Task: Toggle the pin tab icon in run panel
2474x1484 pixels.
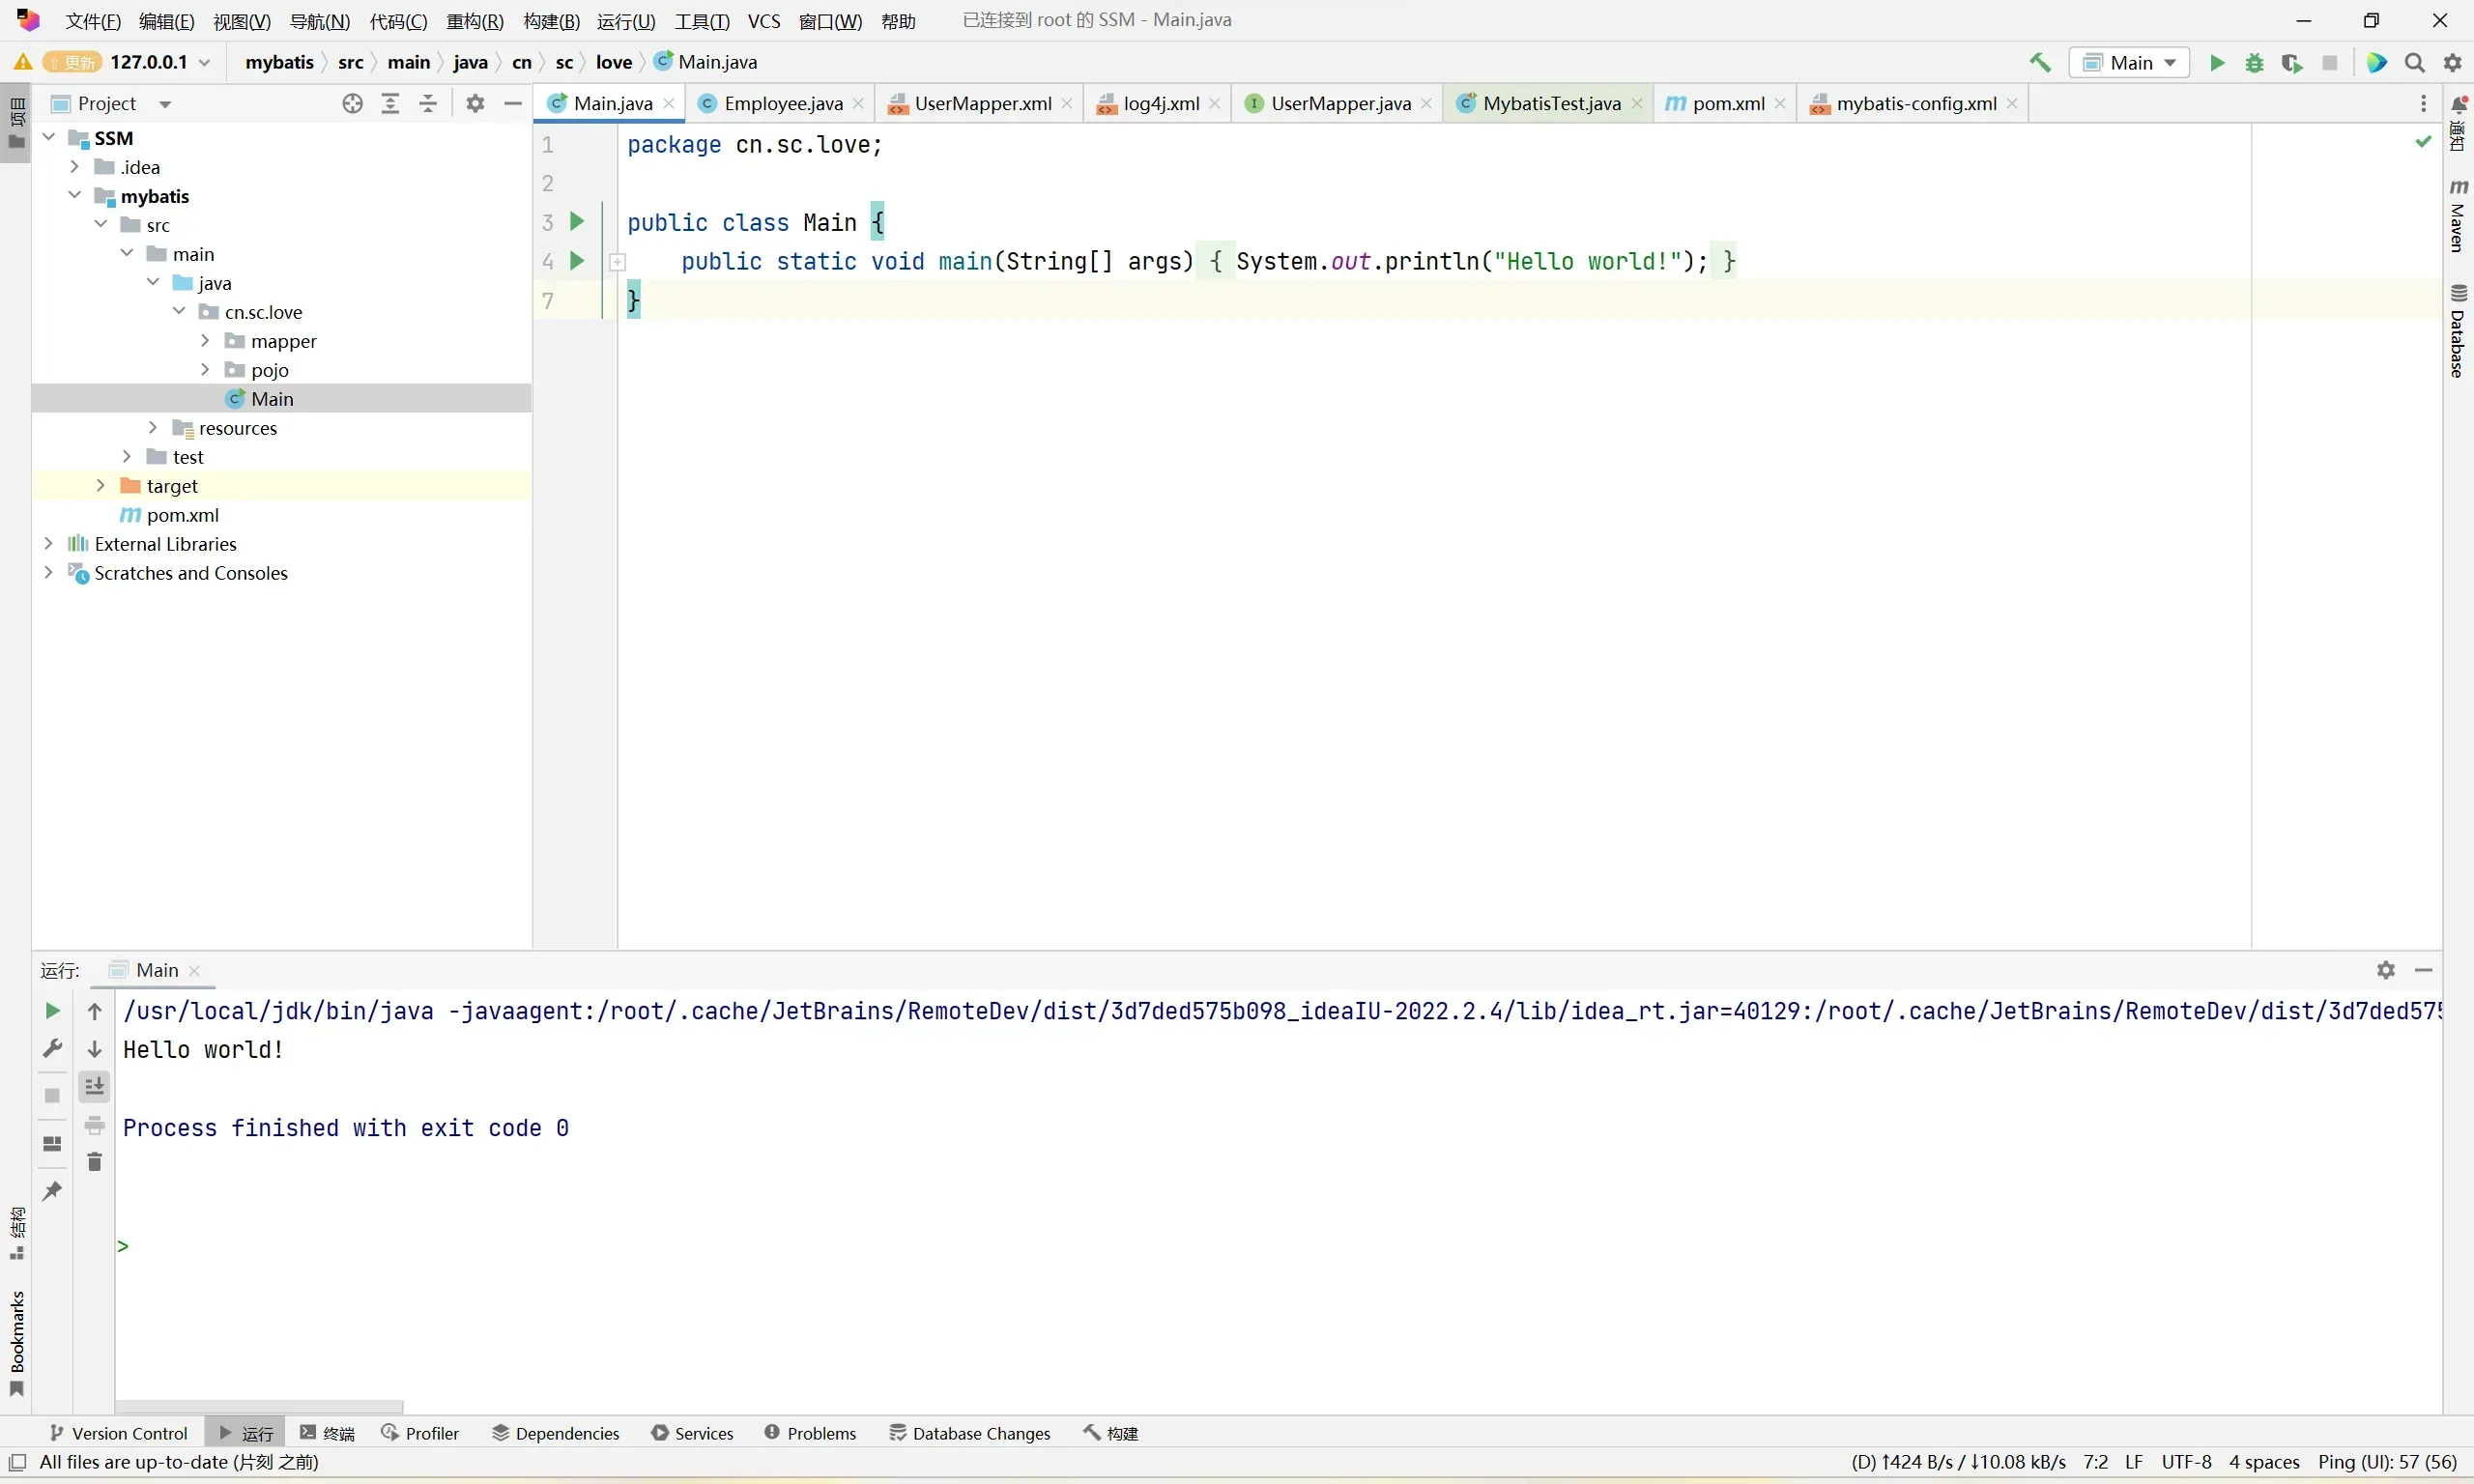Action: pyautogui.click(x=53, y=1191)
